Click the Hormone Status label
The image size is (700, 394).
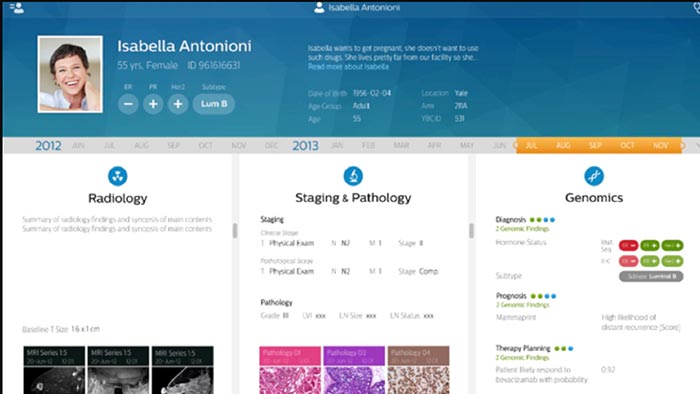point(521,242)
